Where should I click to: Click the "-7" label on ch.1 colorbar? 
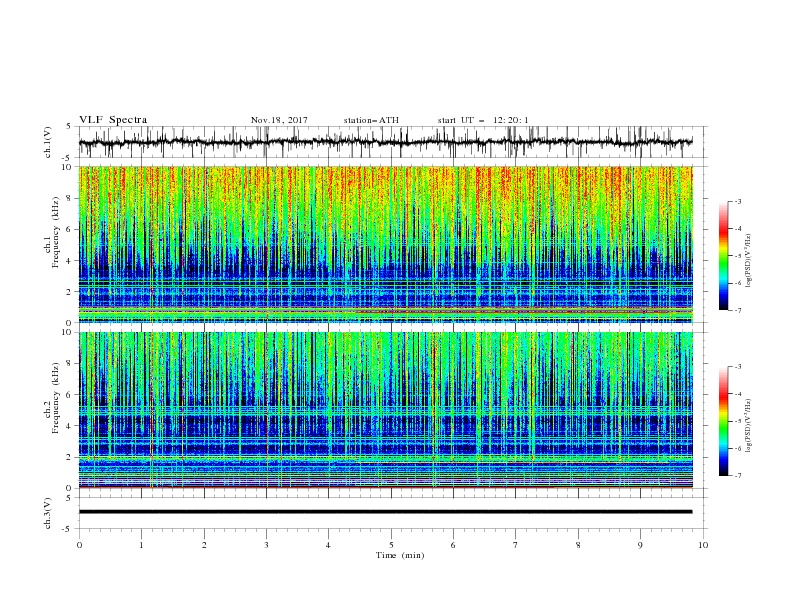click(737, 310)
